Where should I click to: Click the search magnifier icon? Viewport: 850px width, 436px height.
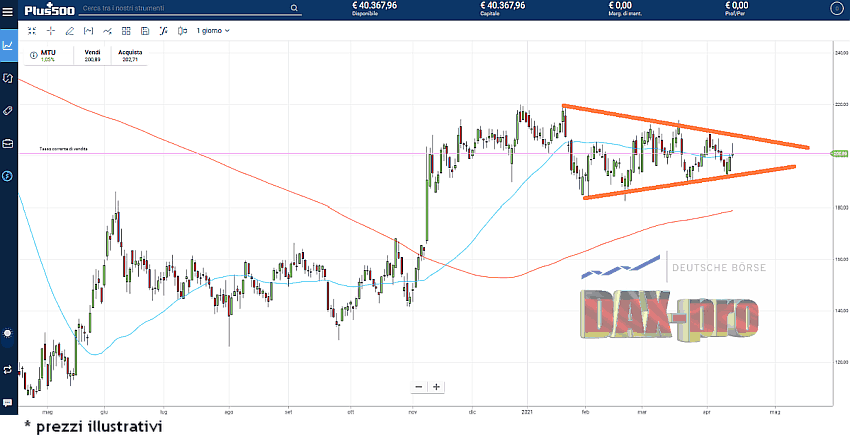click(x=294, y=8)
